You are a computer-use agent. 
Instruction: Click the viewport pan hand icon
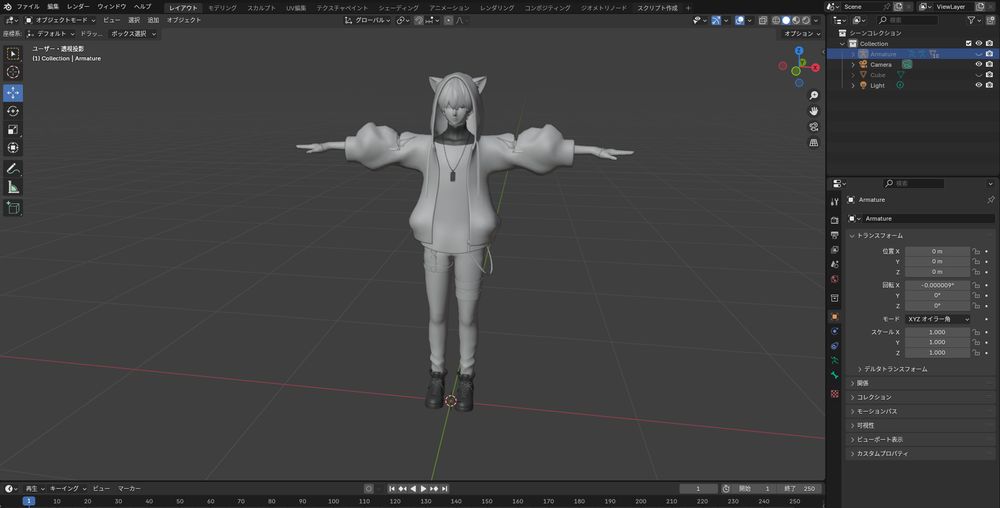[x=814, y=111]
